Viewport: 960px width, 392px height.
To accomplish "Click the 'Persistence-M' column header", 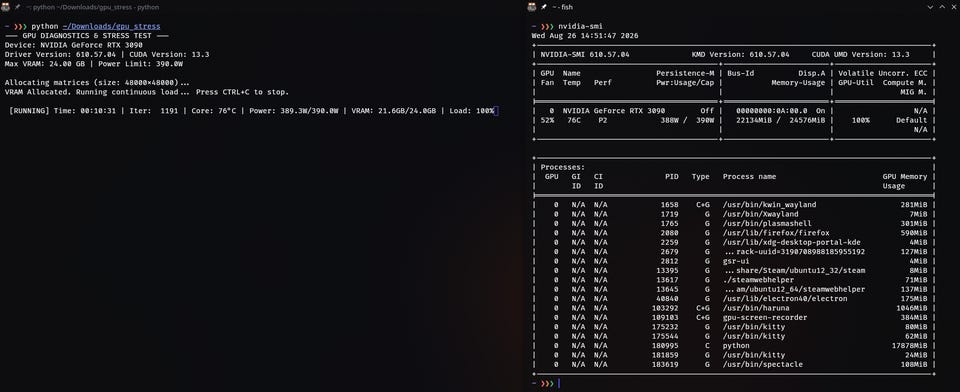I will click(x=684, y=73).
